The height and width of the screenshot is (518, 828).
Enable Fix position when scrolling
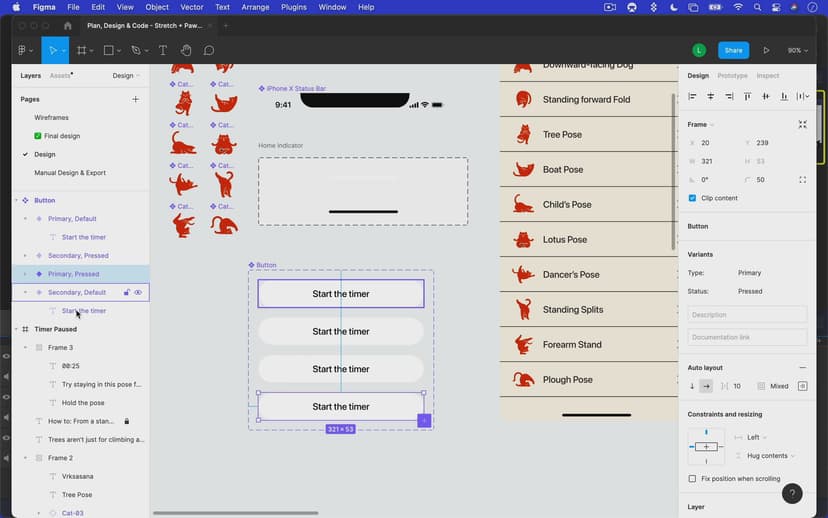point(692,479)
